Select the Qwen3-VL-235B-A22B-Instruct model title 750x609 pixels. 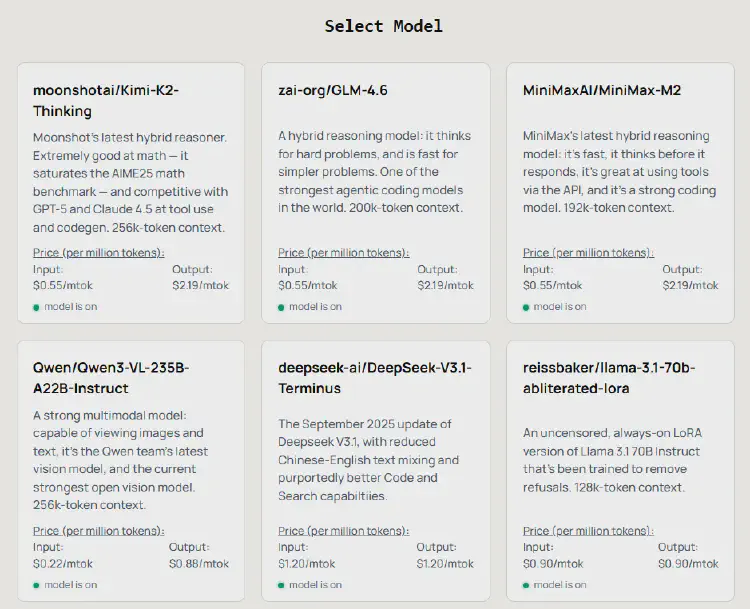(111, 377)
